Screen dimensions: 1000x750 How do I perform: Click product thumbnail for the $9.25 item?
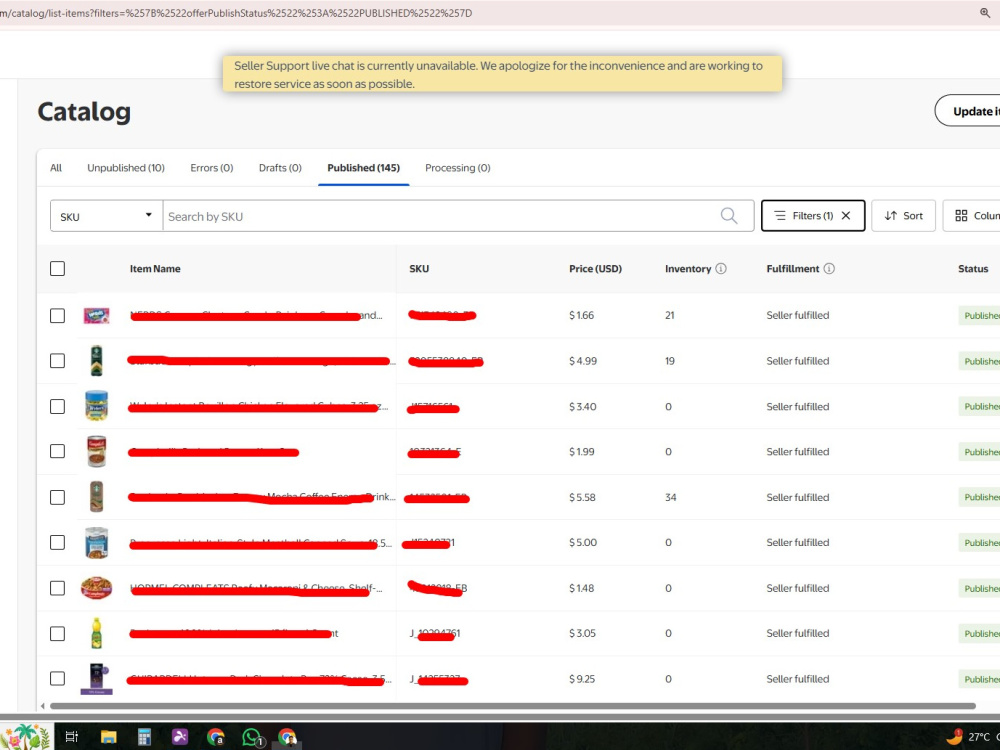(96, 679)
